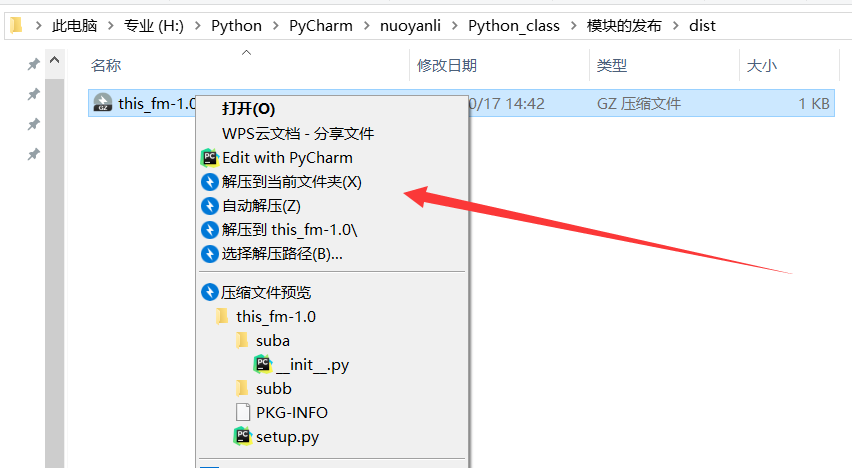Choose 解压到当前文件夹(X) option
852x468 pixels.
tap(292, 182)
